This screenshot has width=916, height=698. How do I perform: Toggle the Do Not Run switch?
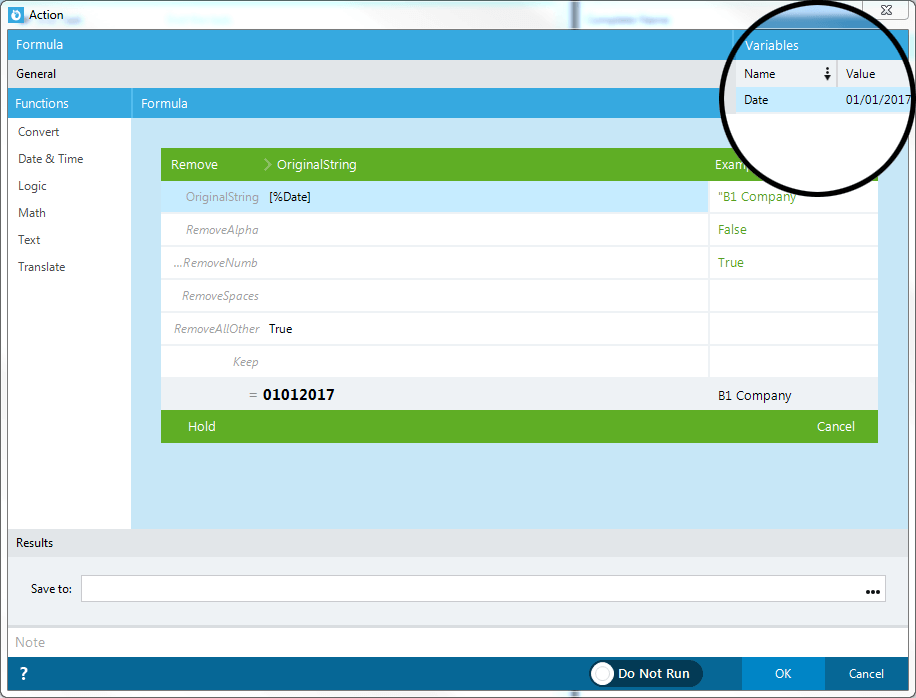click(647, 673)
